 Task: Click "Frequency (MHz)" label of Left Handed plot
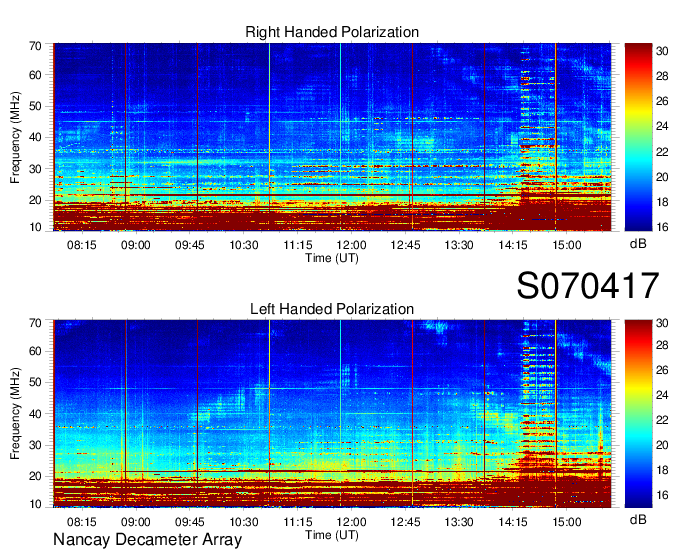(15, 414)
